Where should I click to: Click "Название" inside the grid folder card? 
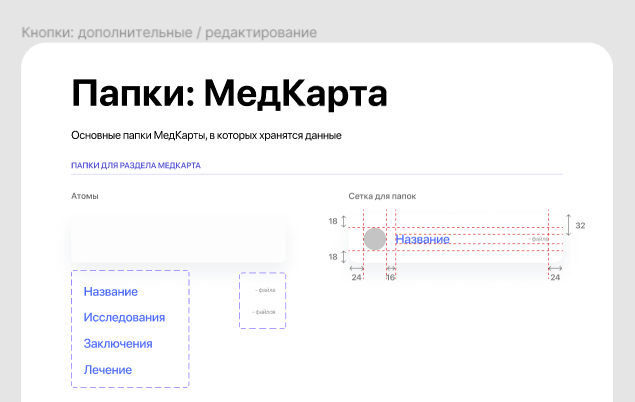click(x=422, y=239)
